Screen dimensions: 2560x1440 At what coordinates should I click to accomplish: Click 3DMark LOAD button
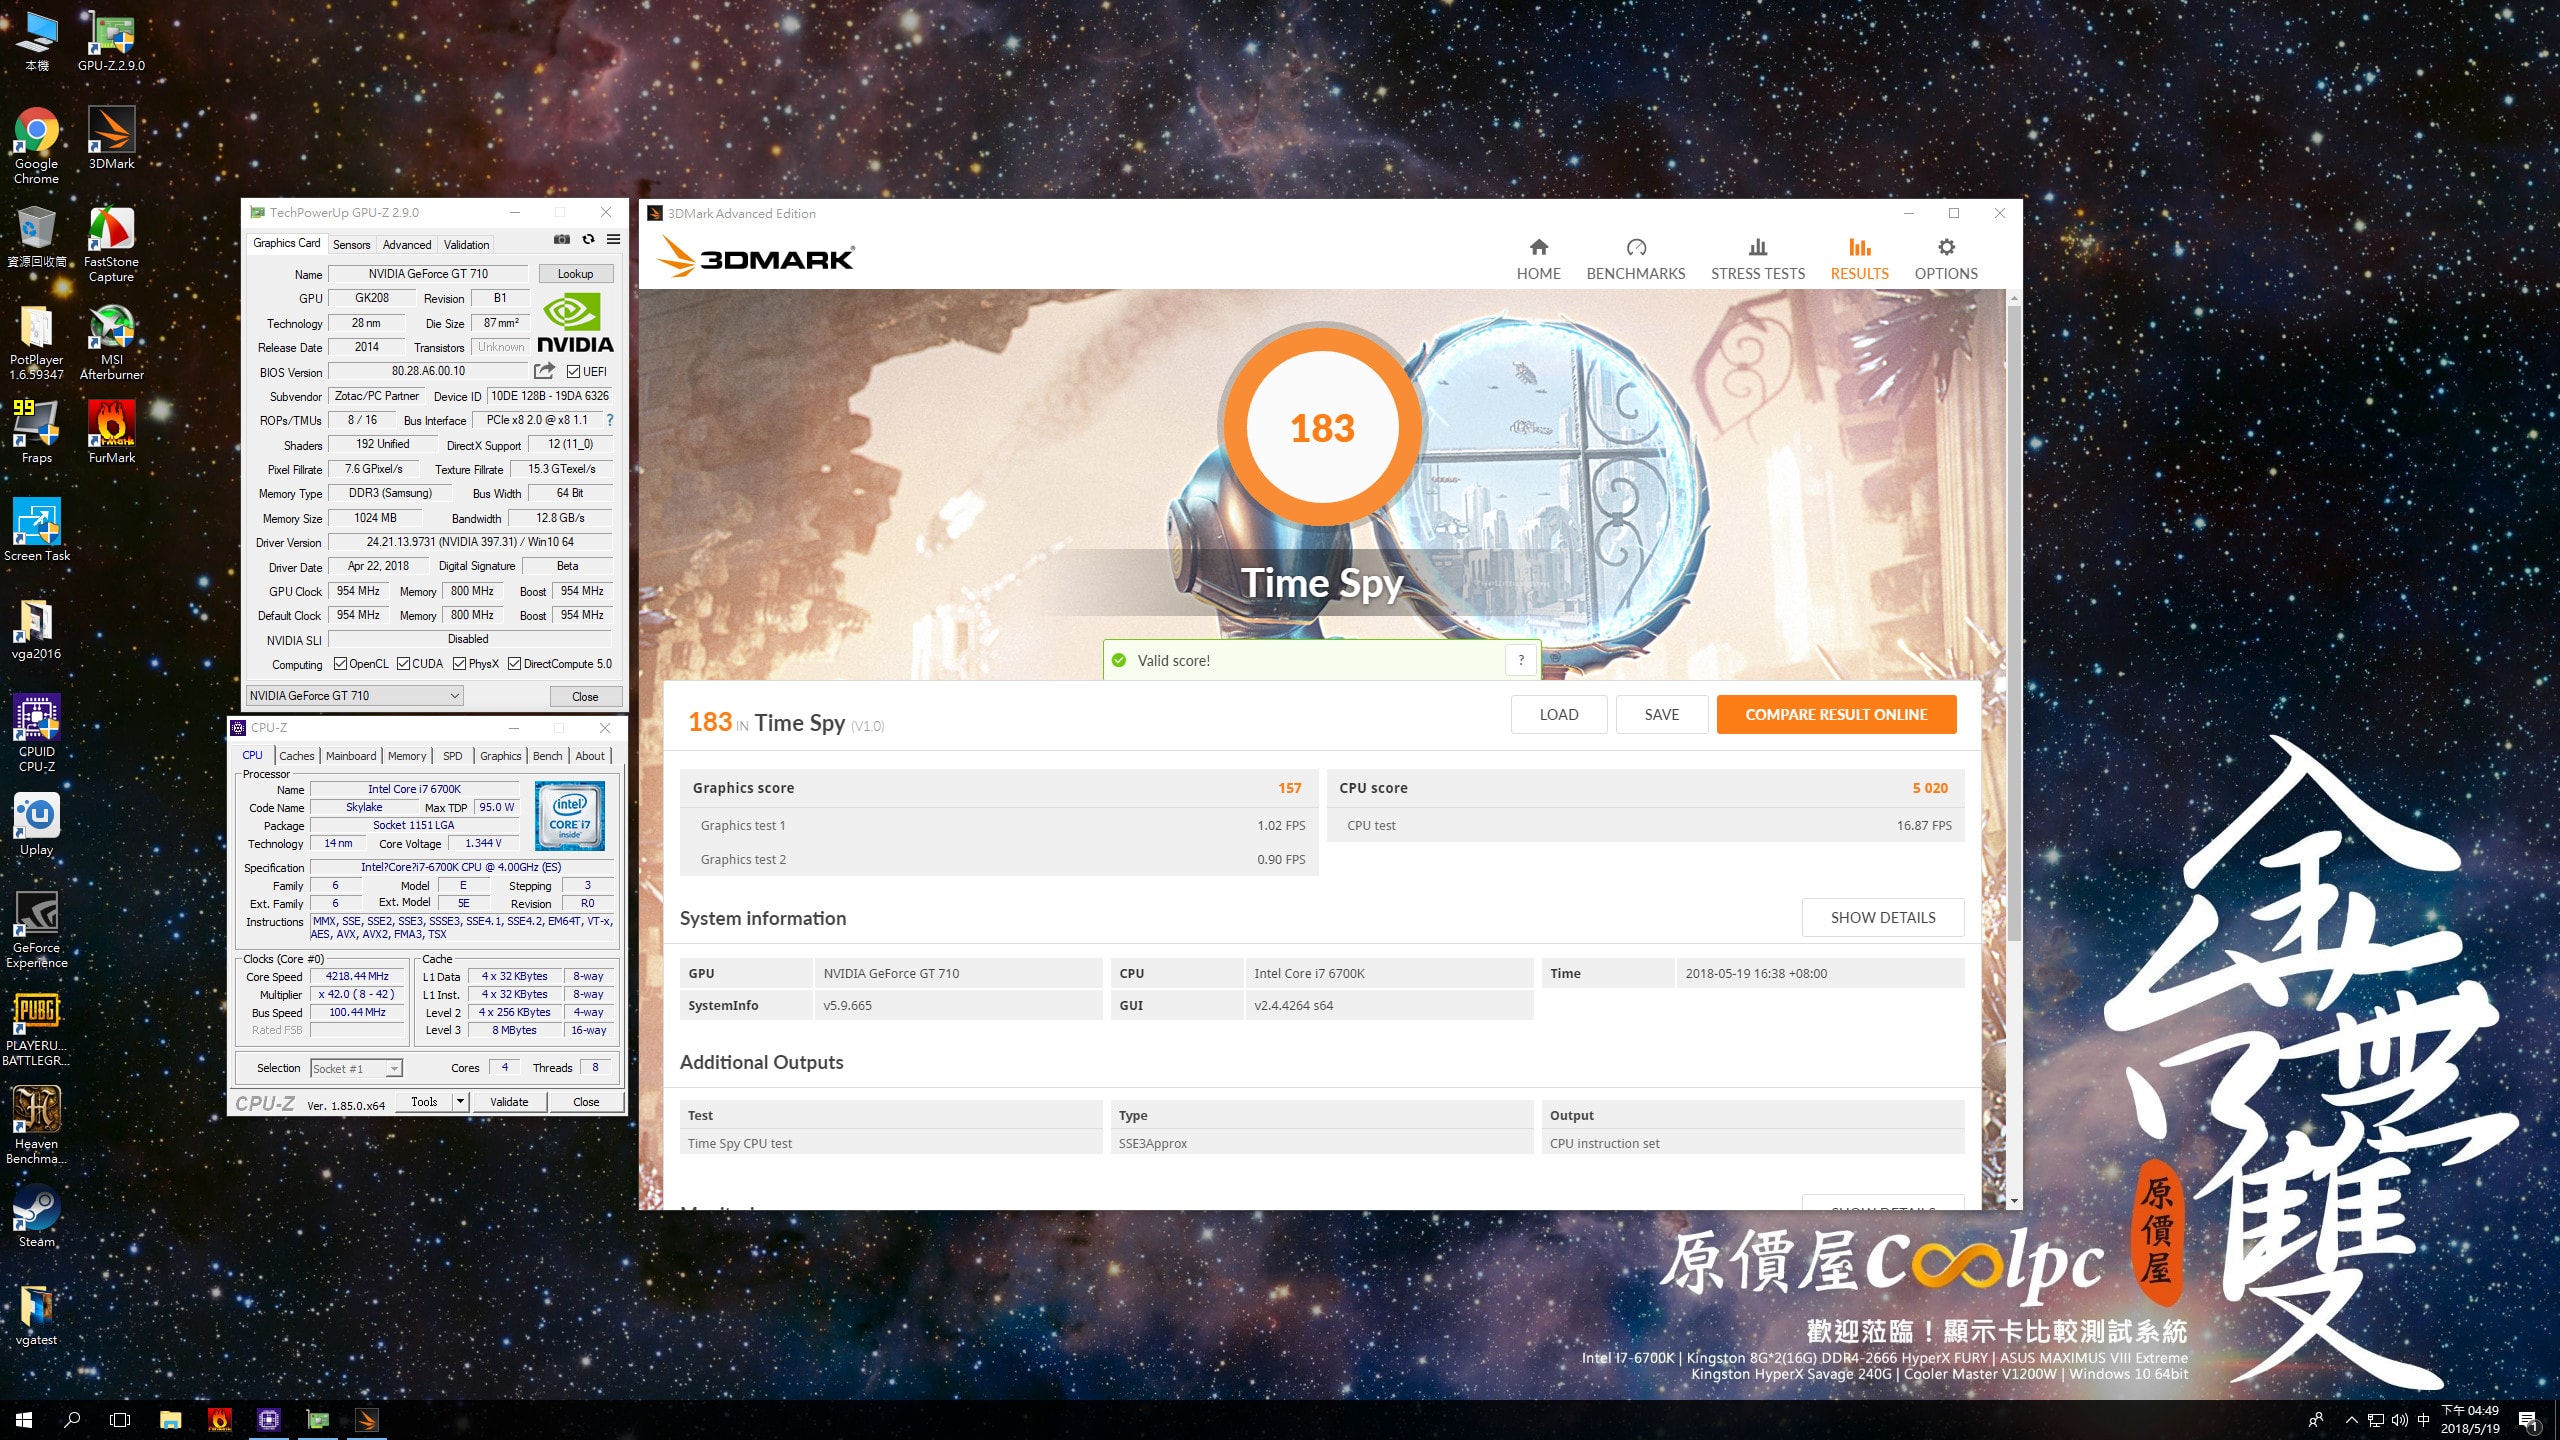[1558, 714]
